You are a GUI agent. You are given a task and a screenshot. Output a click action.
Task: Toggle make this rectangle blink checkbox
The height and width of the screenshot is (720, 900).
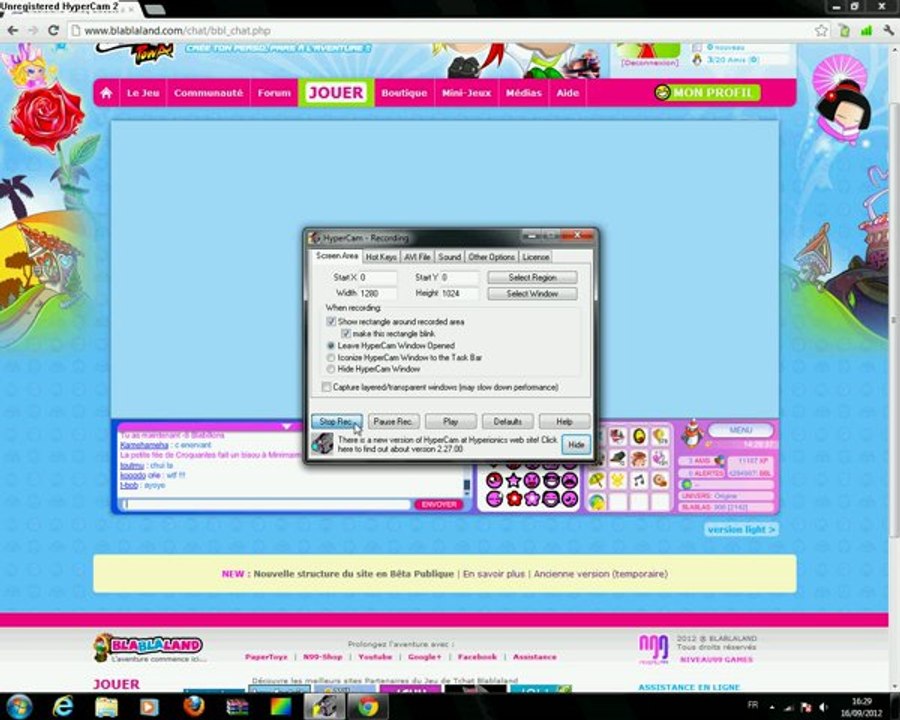click(x=346, y=334)
